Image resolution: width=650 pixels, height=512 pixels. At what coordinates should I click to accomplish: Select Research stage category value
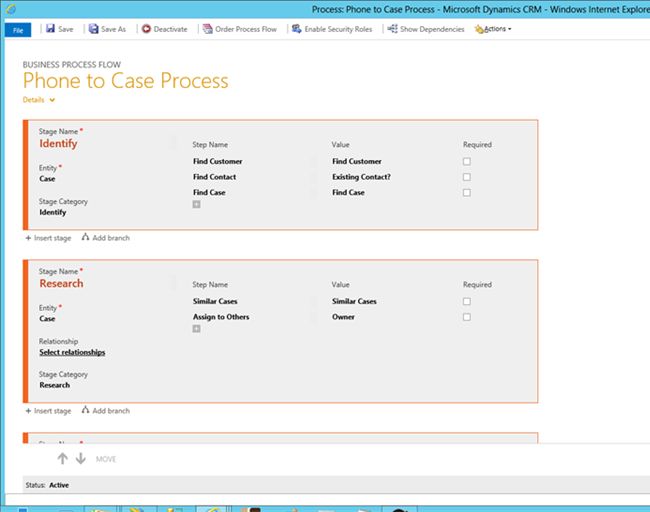(55, 385)
